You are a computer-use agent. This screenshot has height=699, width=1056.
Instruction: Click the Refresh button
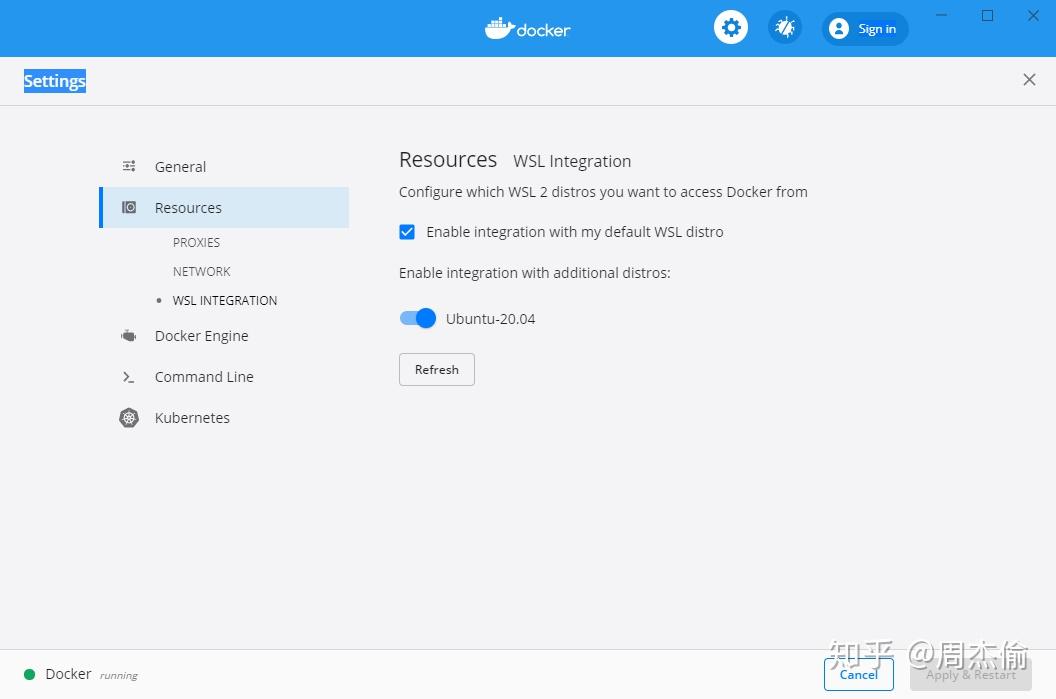coord(436,370)
